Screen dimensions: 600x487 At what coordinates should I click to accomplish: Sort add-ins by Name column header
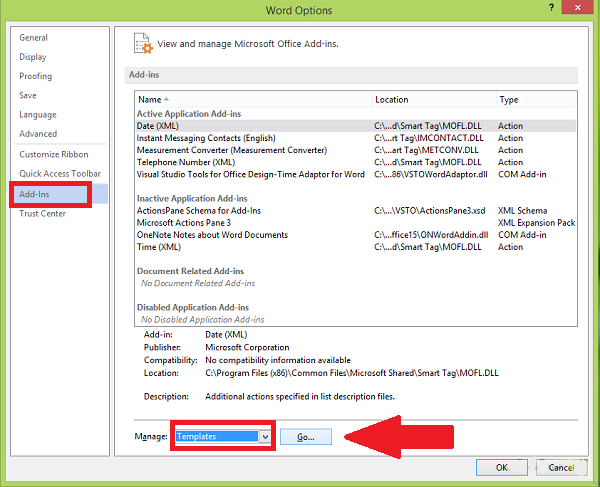(150, 100)
